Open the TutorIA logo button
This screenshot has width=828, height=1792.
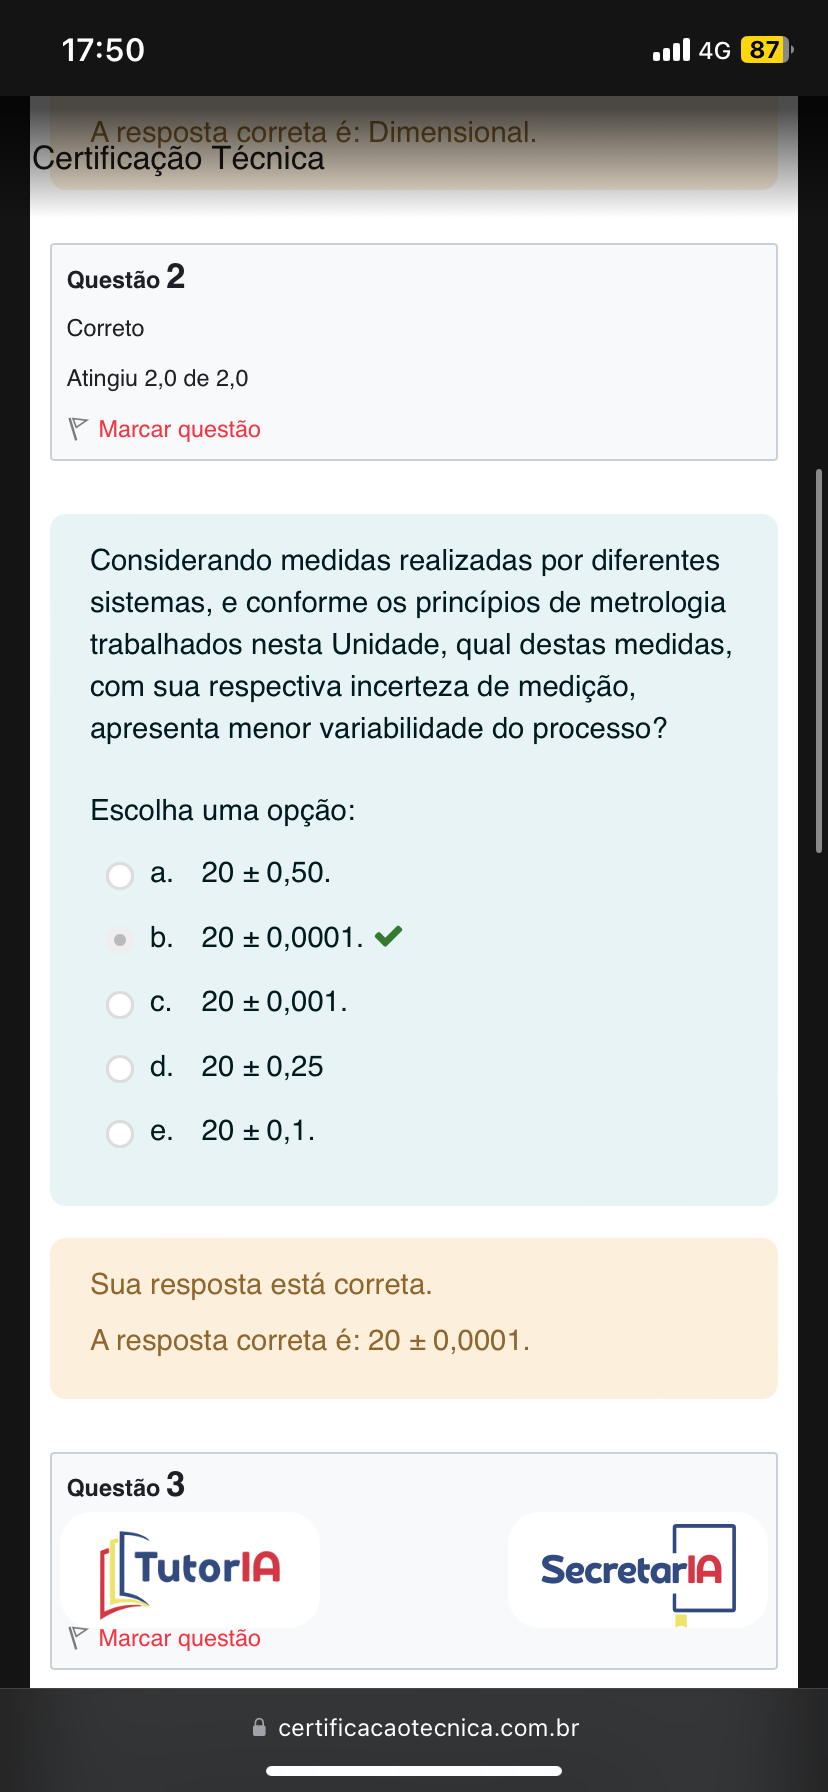190,1570
